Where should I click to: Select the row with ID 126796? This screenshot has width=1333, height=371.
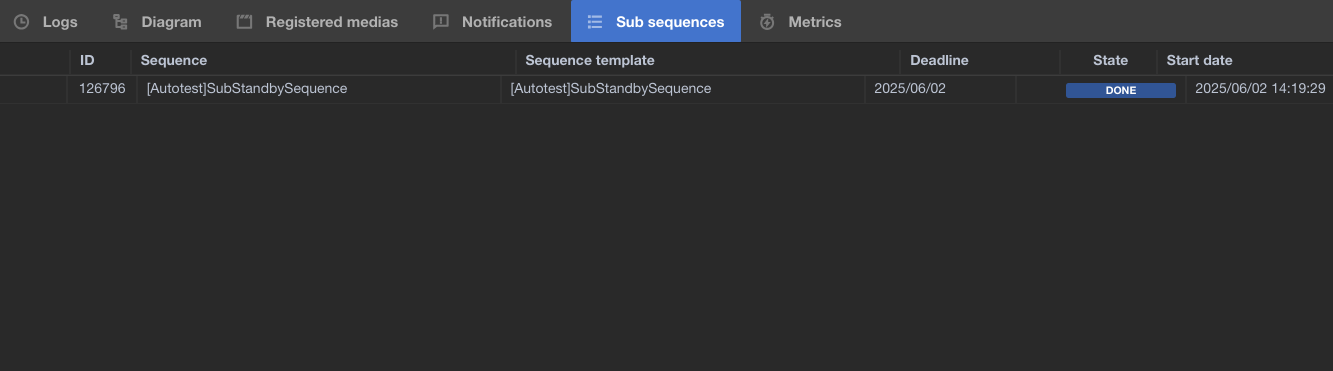click(x=666, y=89)
